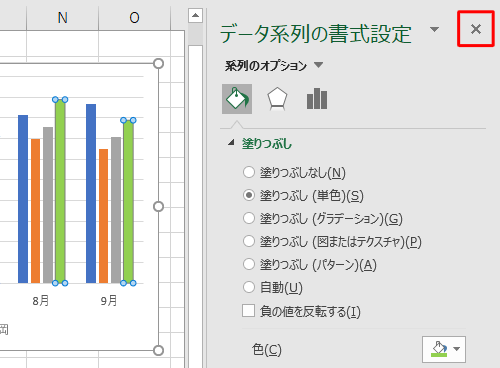Select 塗りつぶしなし(N) radio button

click(x=249, y=172)
